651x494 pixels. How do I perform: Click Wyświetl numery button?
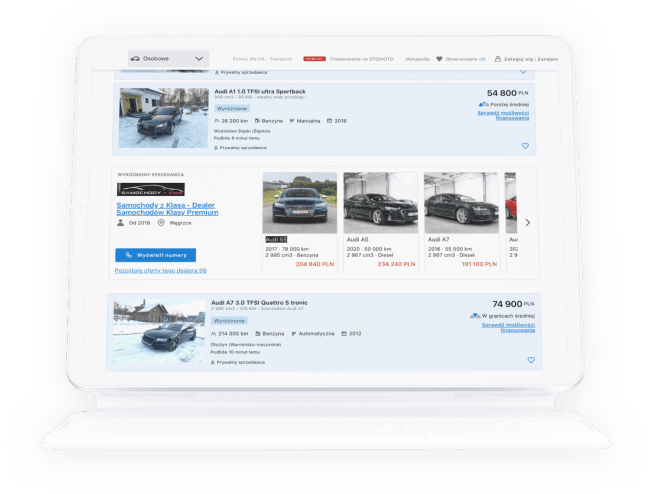point(156,255)
